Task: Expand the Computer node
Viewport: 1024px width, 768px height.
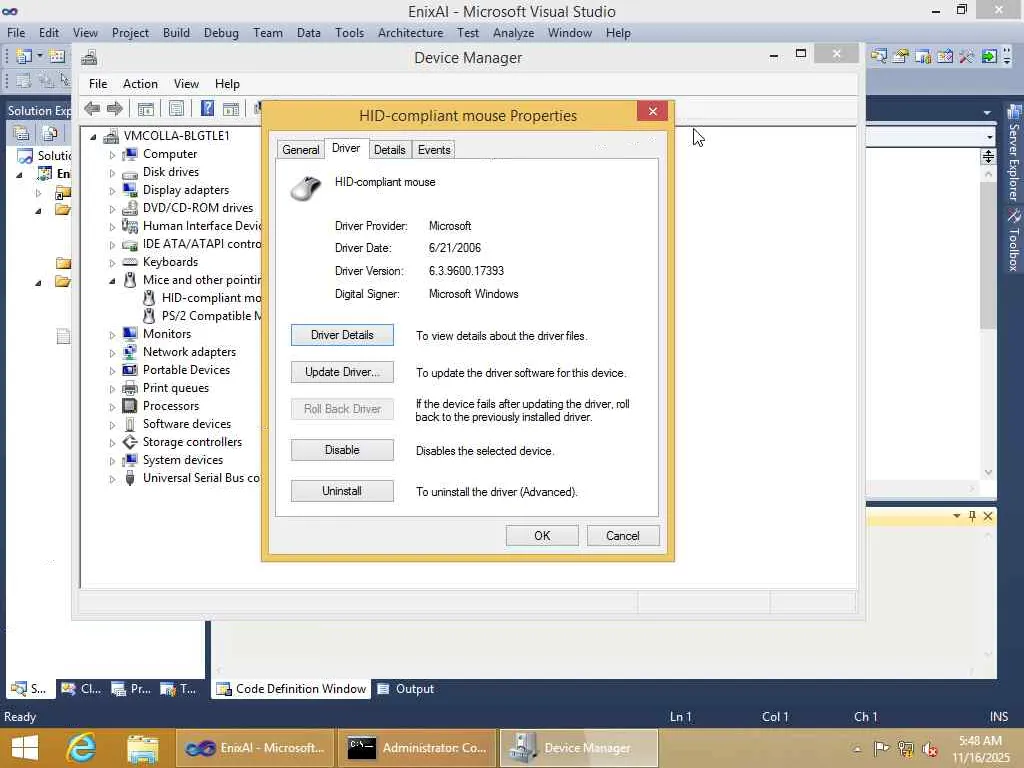Action: pyautogui.click(x=112, y=155)
